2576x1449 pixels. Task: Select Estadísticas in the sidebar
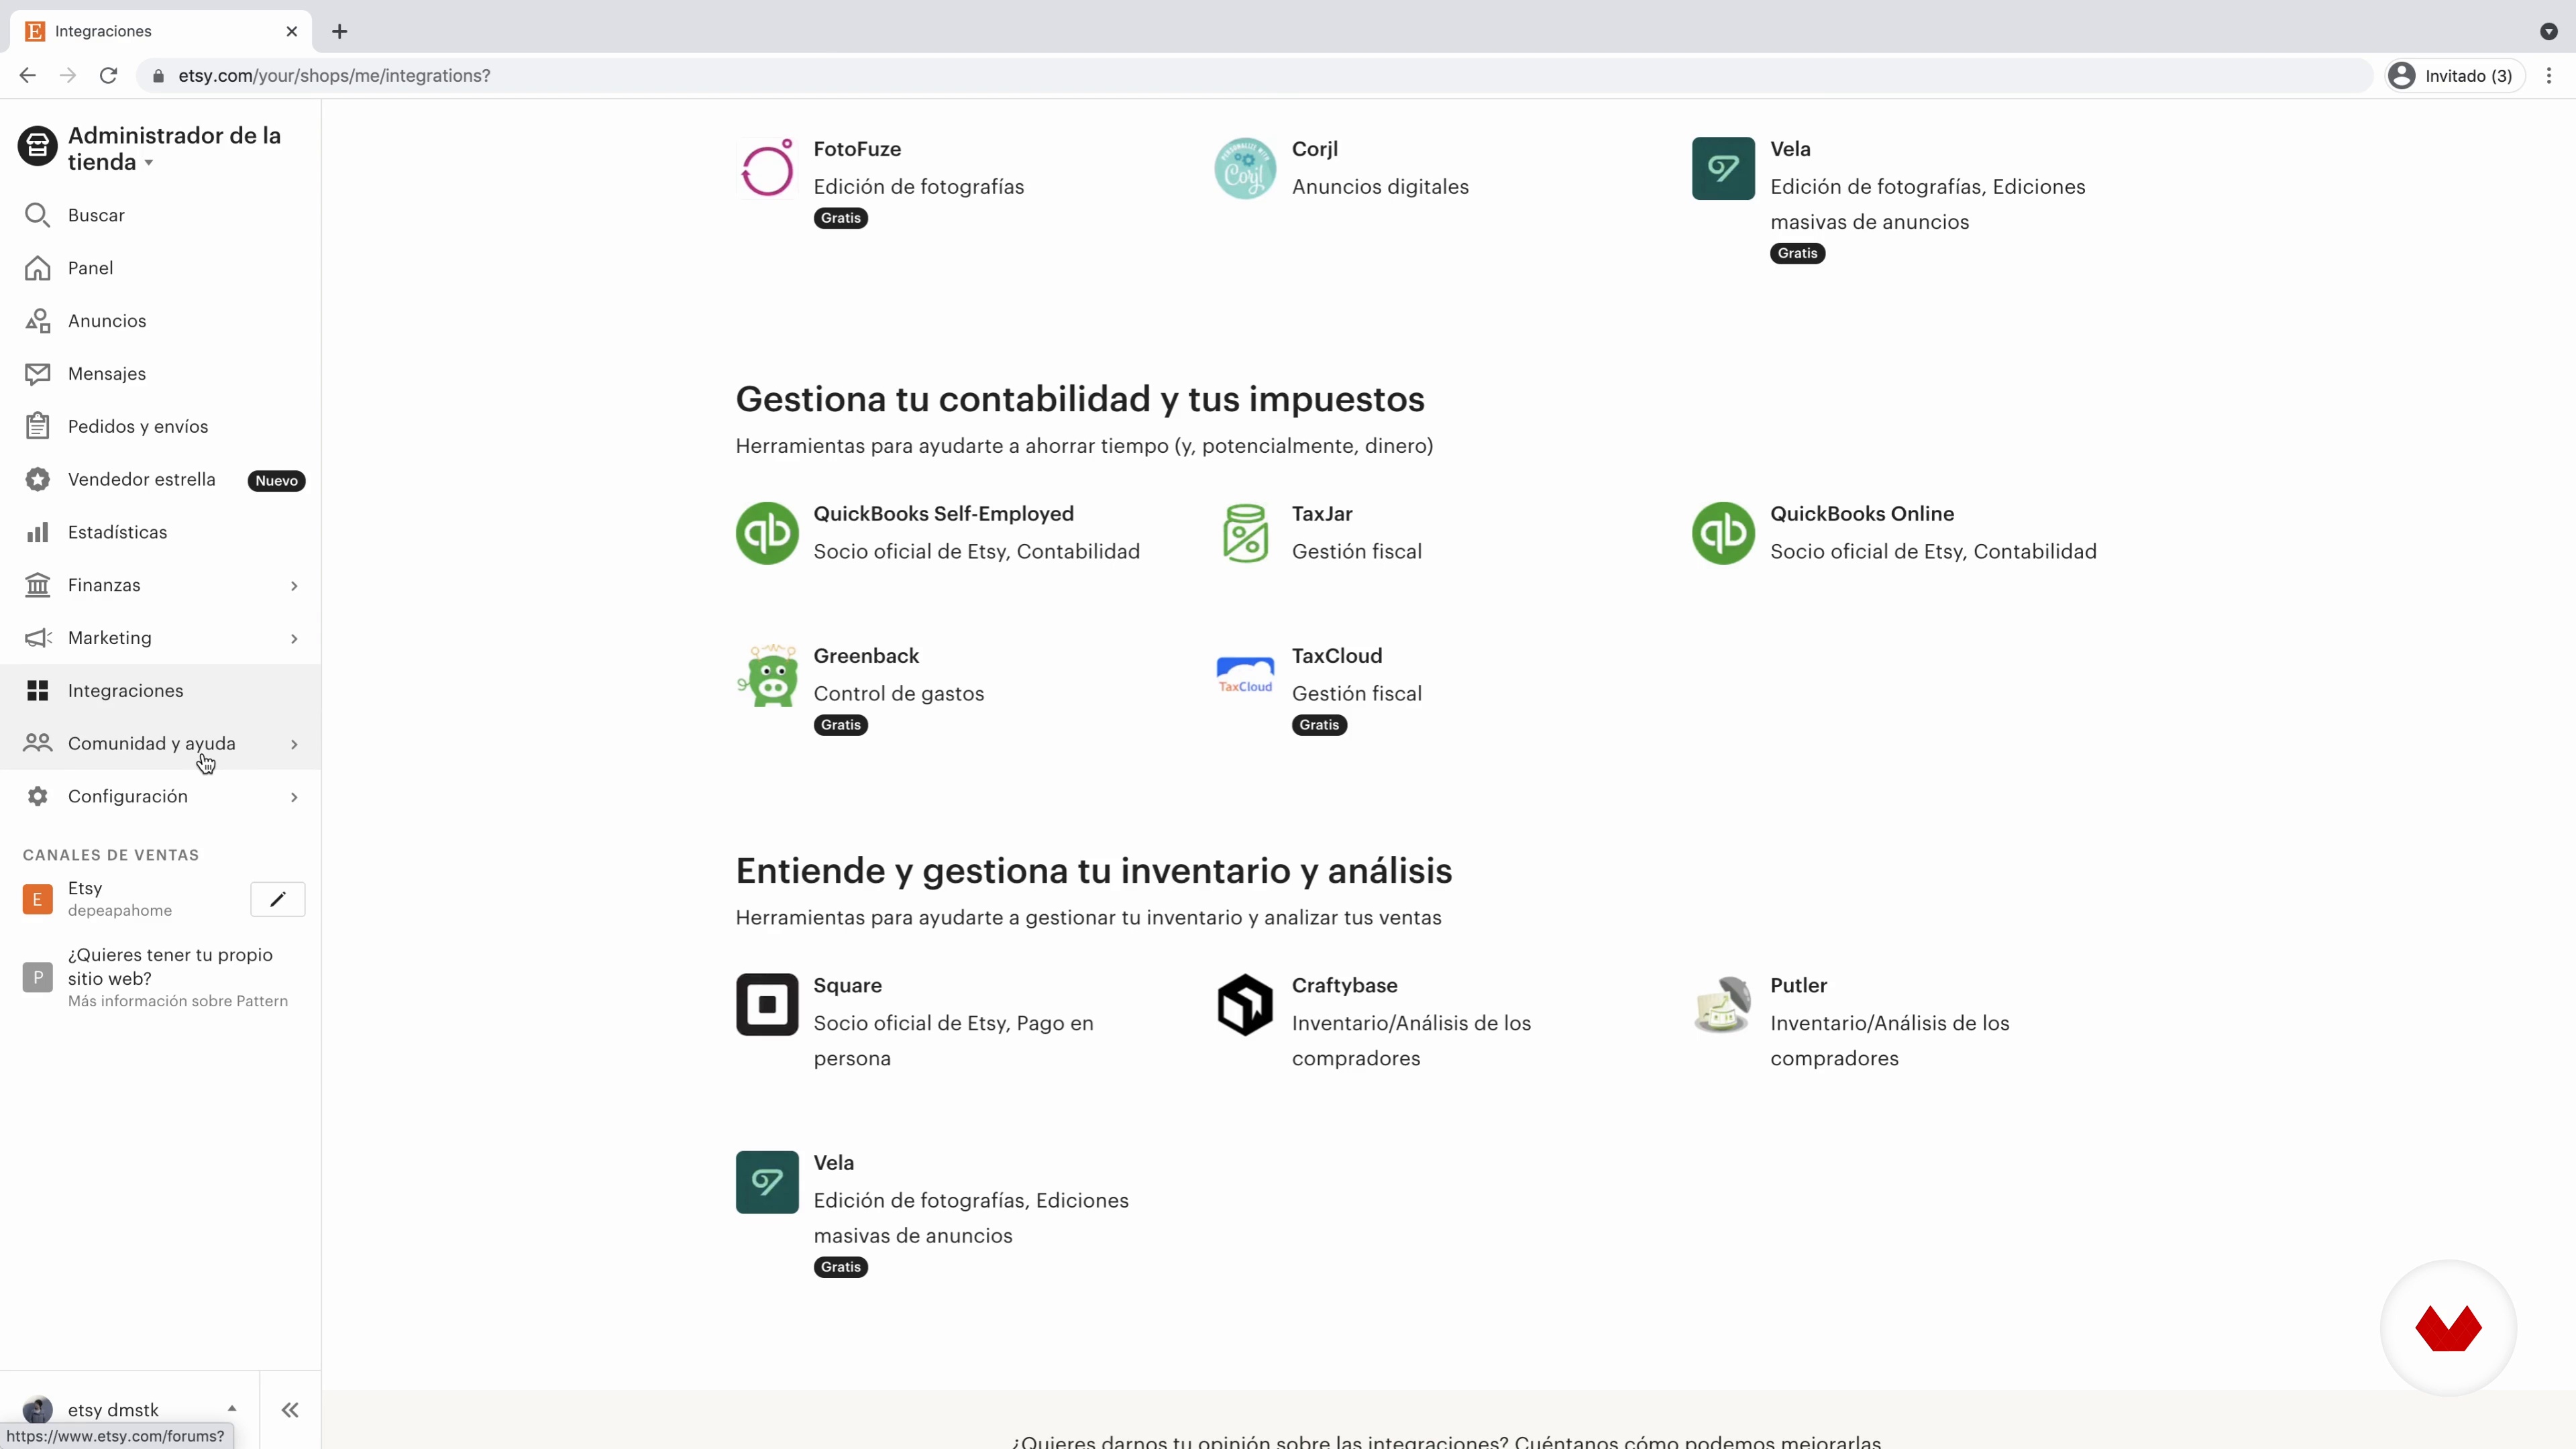tap(160, 532)
